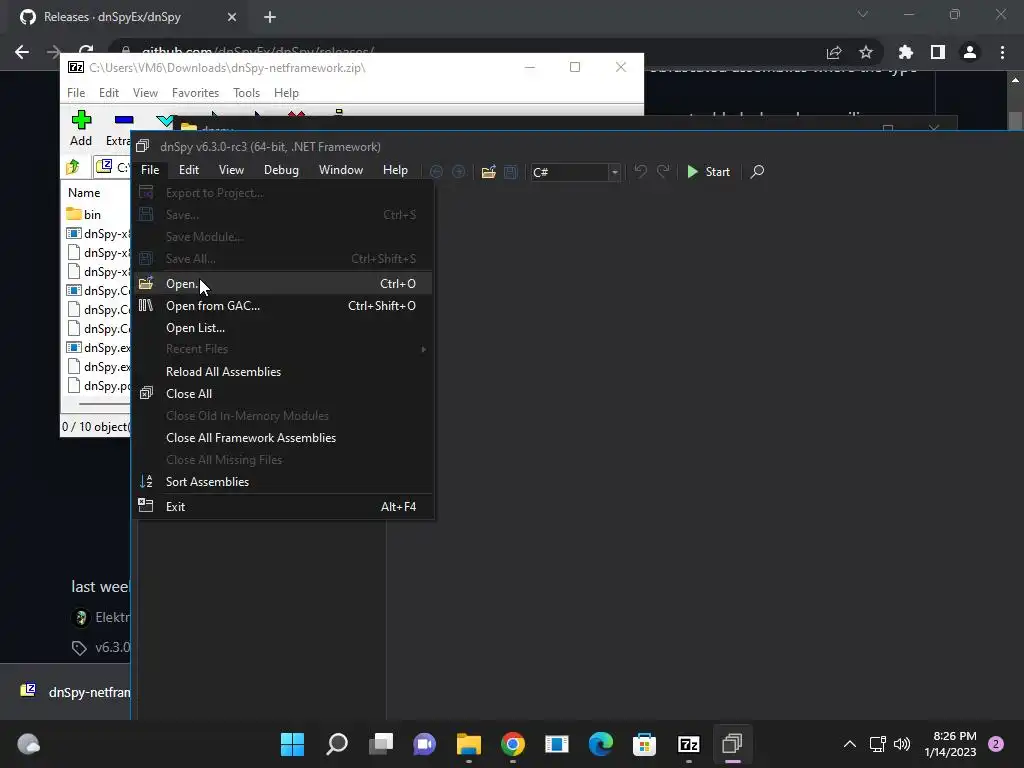The image size is (1024, 768).
Task: Open the dnSpy View menu
Action: [231, 170]
